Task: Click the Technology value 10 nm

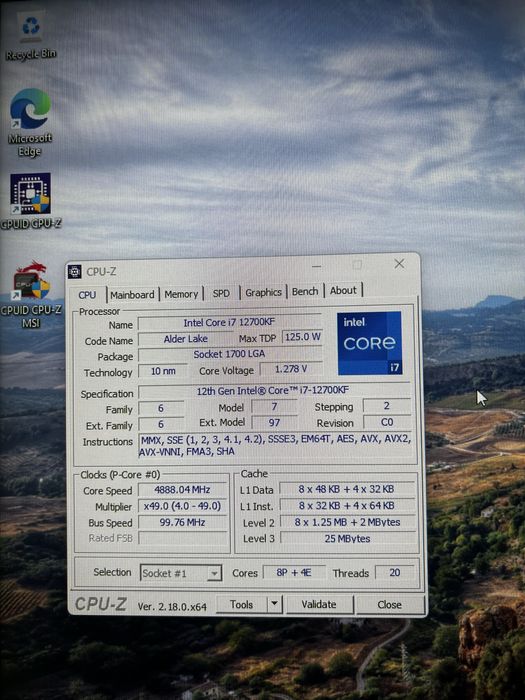Action: pyautogui.click(x=162, y=371)
